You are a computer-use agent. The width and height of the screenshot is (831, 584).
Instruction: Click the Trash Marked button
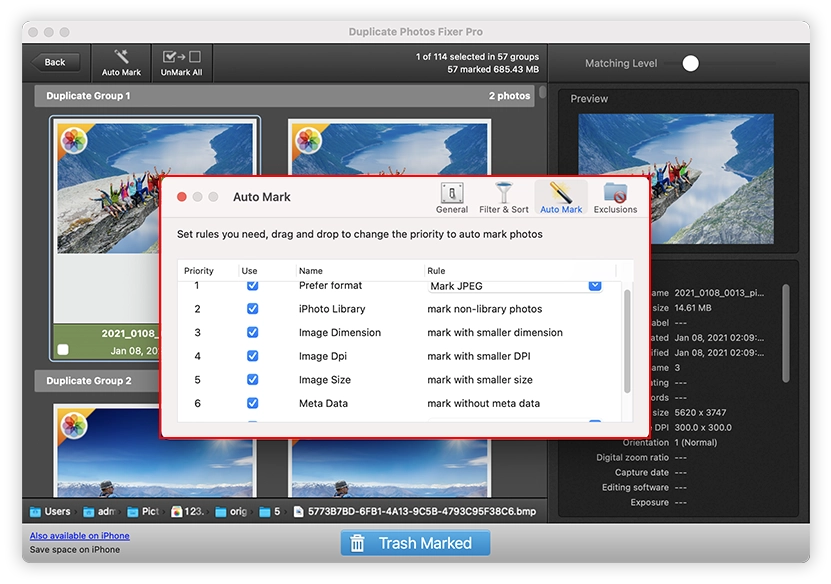[x=415, y=543]
